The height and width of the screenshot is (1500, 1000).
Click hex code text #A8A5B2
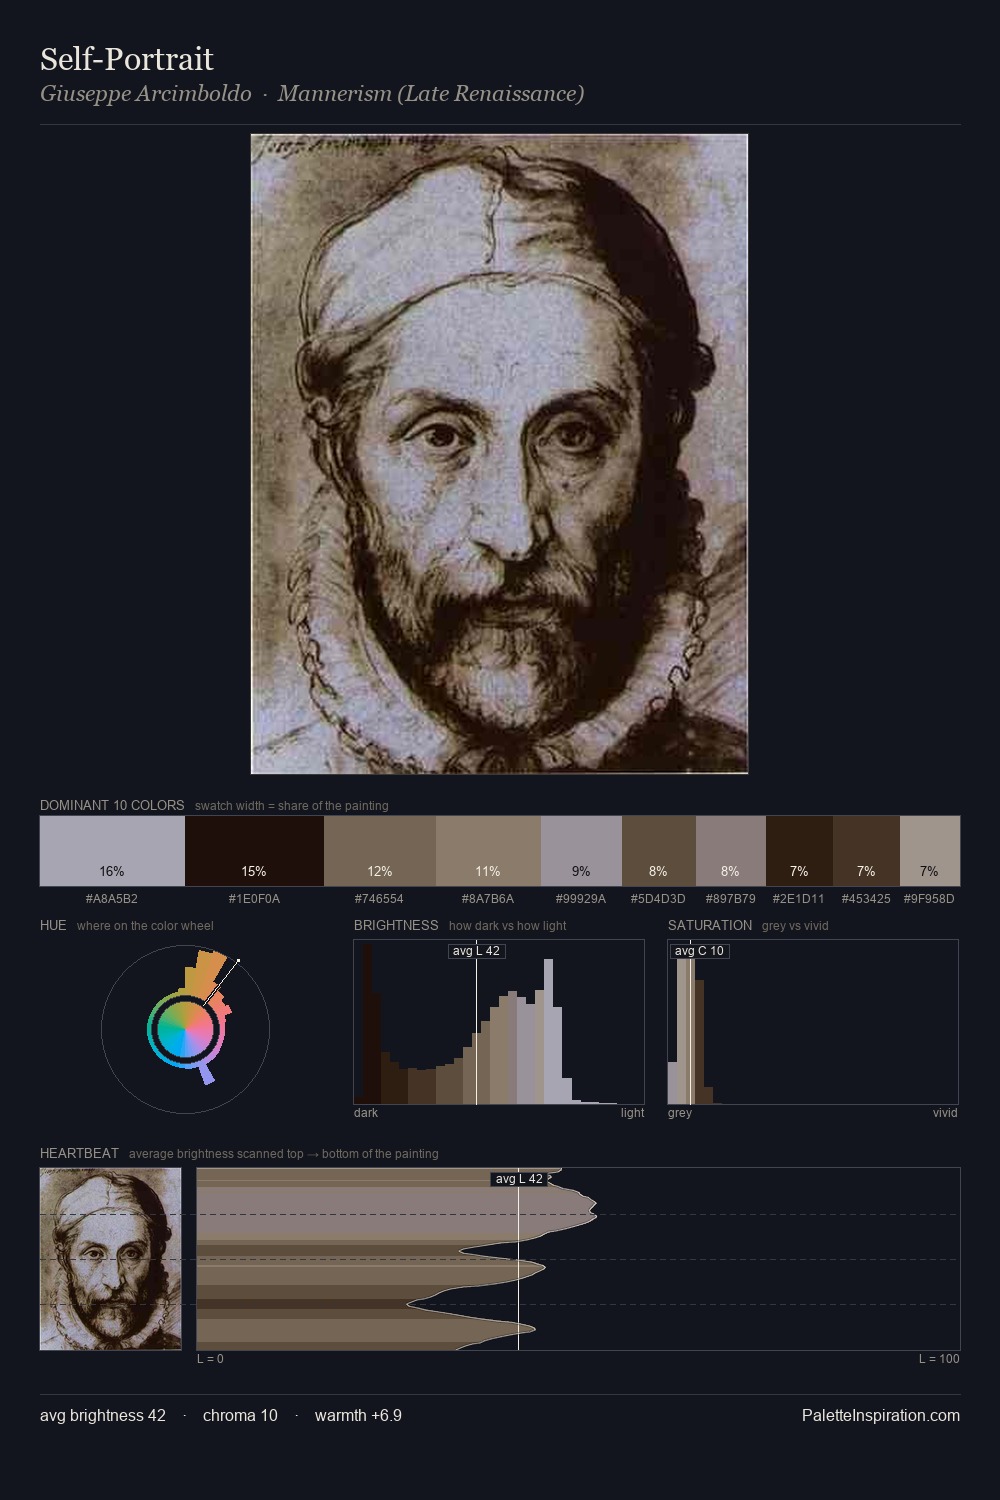click(112, 899)
